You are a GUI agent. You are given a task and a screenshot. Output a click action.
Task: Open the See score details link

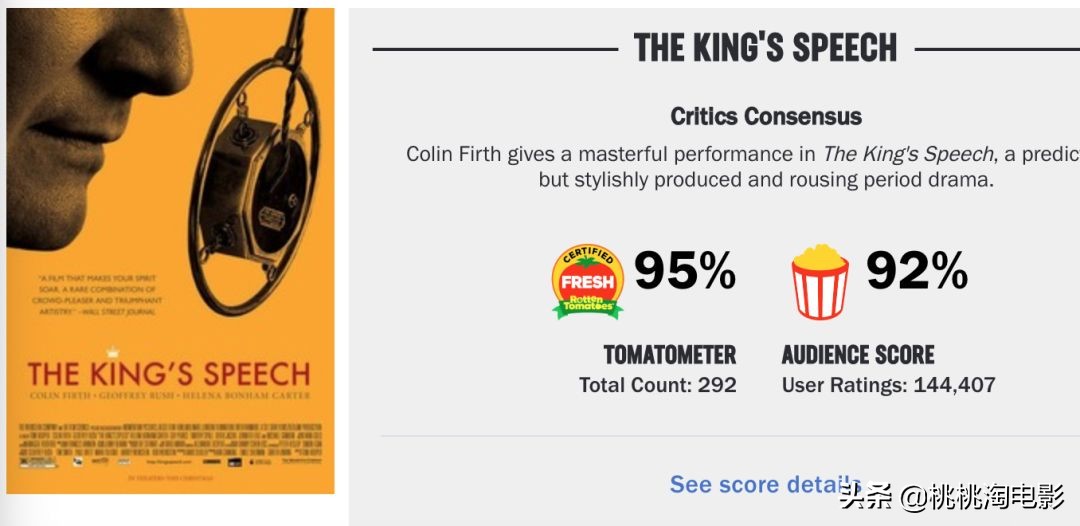point(765,485)
